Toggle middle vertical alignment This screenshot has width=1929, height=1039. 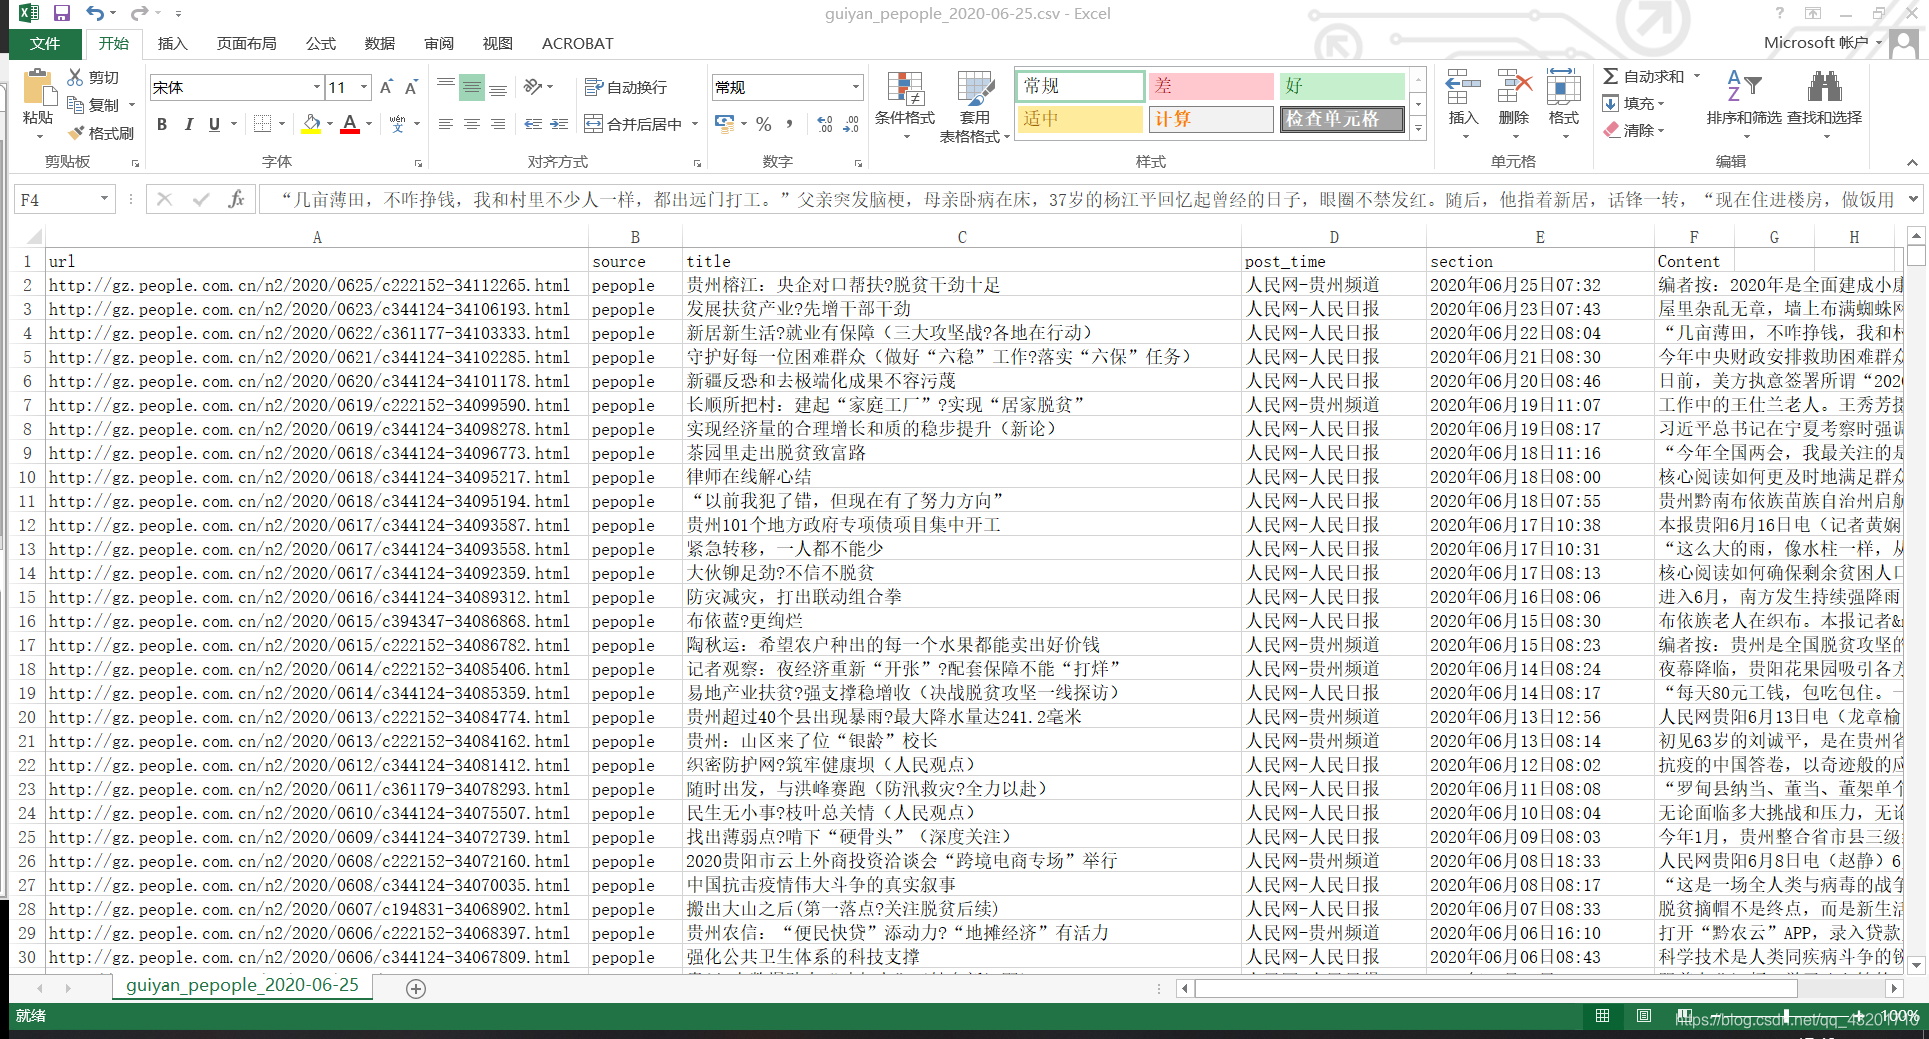click(471, 87)
